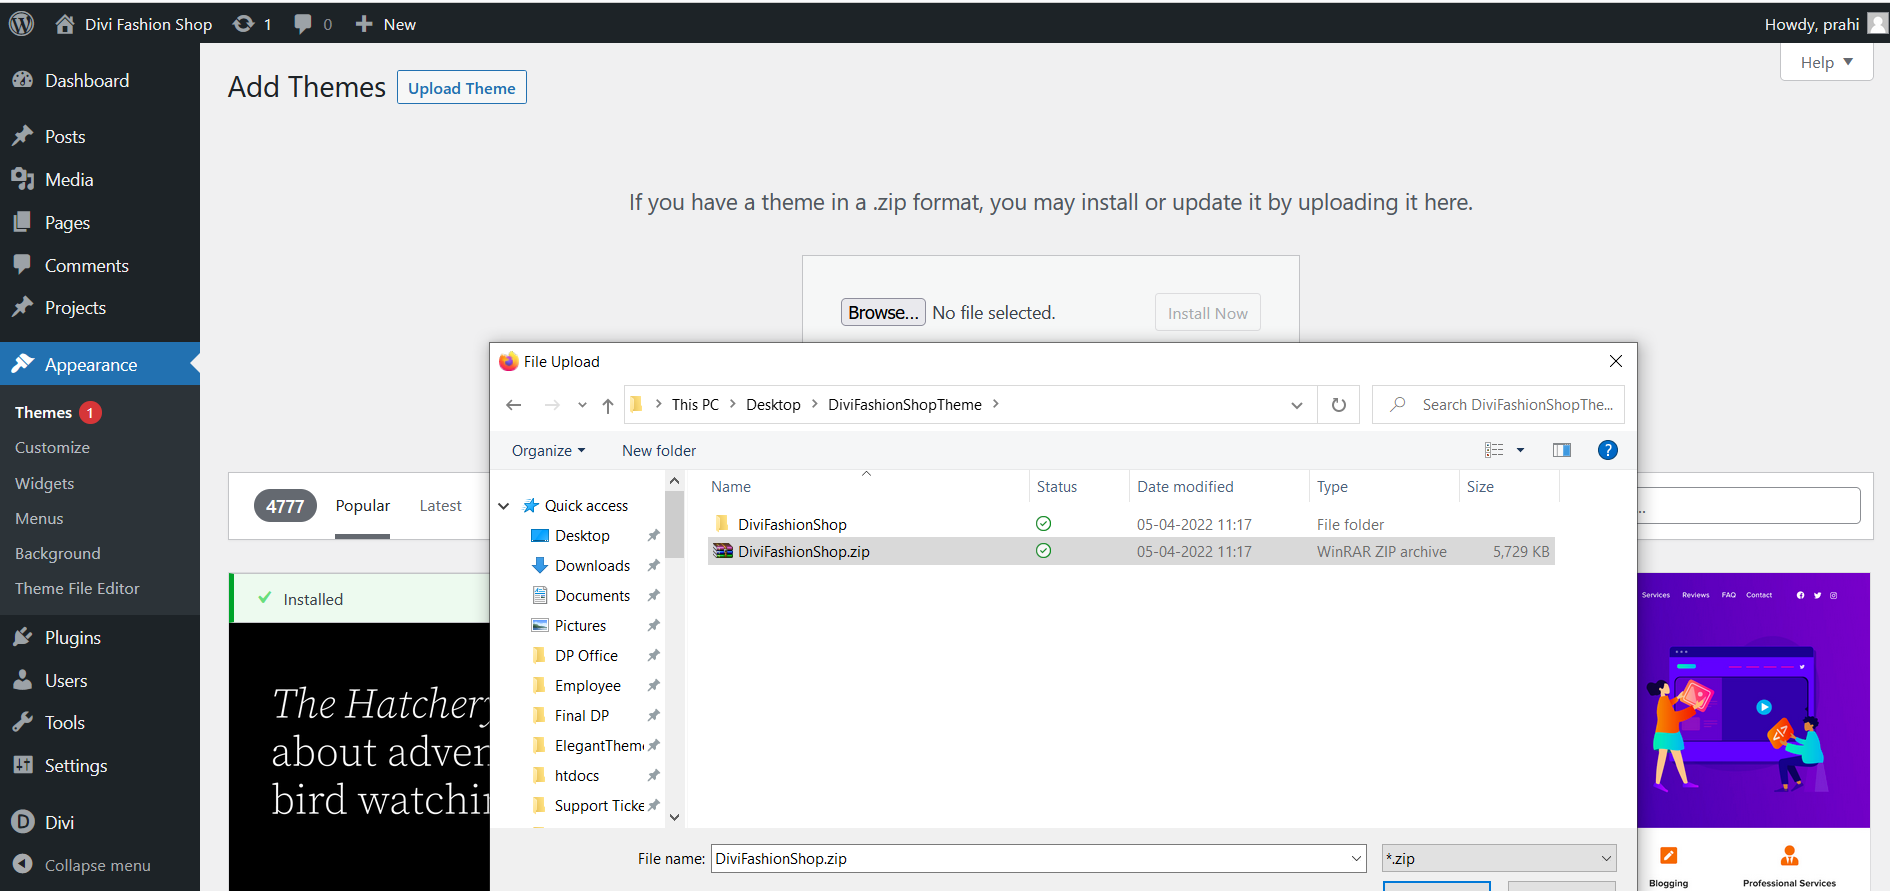Open the updates indicator in admin bar
The width and height of the screenshot is (1890, 891).
(x=252, y=24)
